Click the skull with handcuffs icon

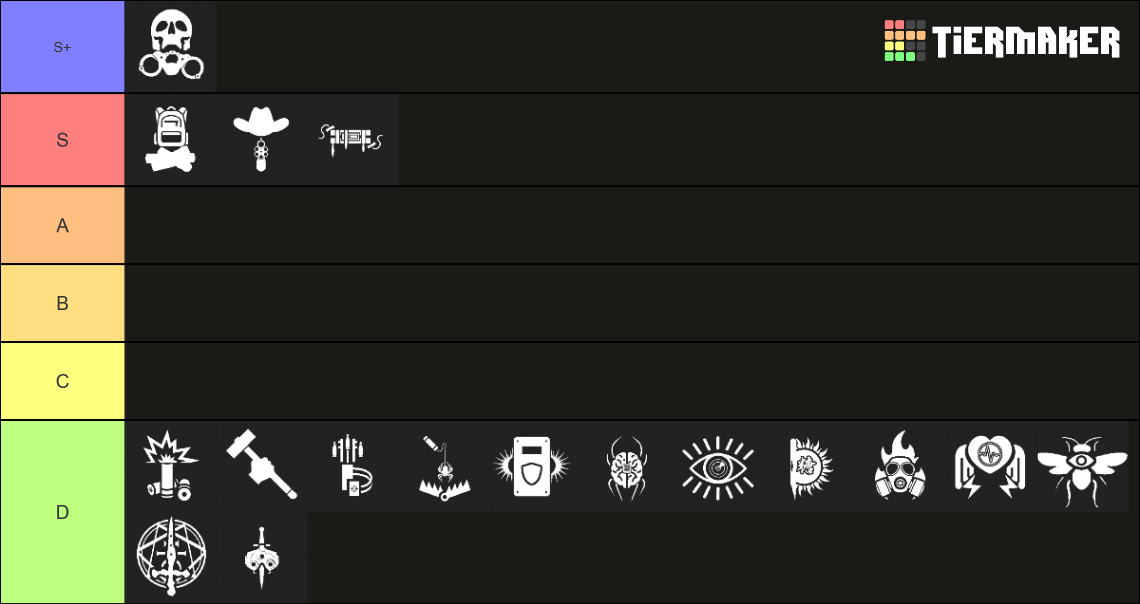[171, 46]
